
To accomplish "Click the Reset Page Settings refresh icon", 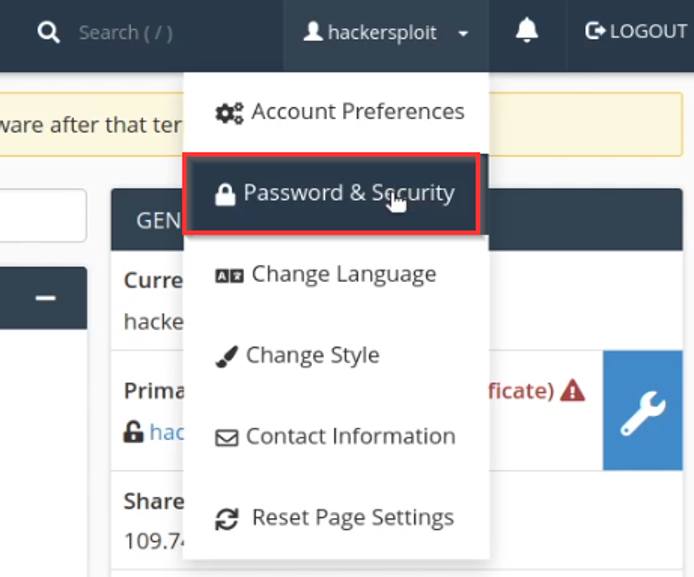I will click(x=228, y=519).
